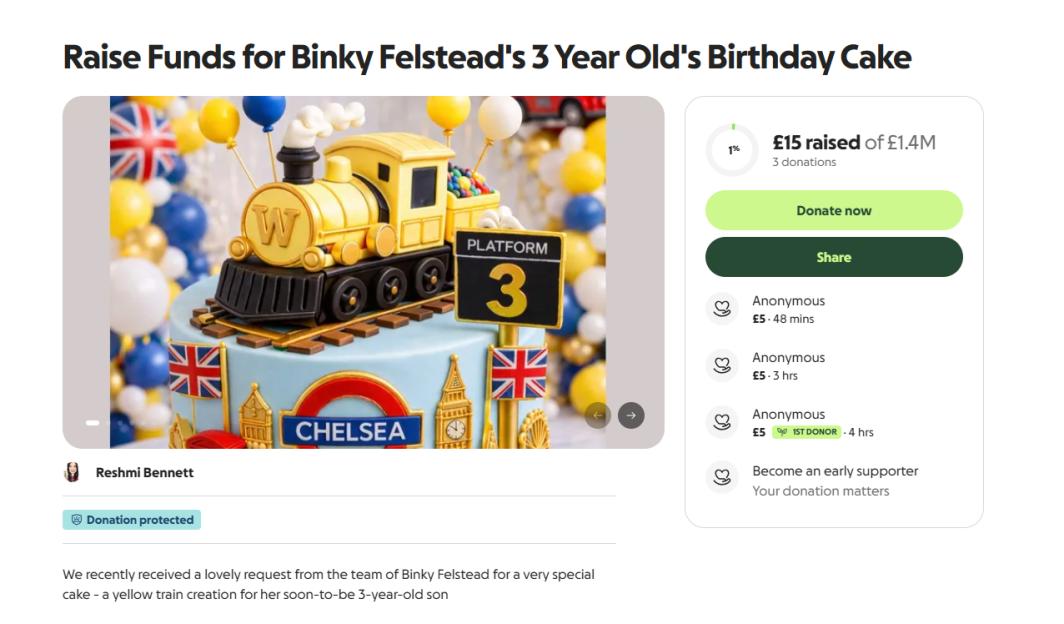Click the Donation protected label
This screenshot has height=624, width=1064.
pos(141,520)
